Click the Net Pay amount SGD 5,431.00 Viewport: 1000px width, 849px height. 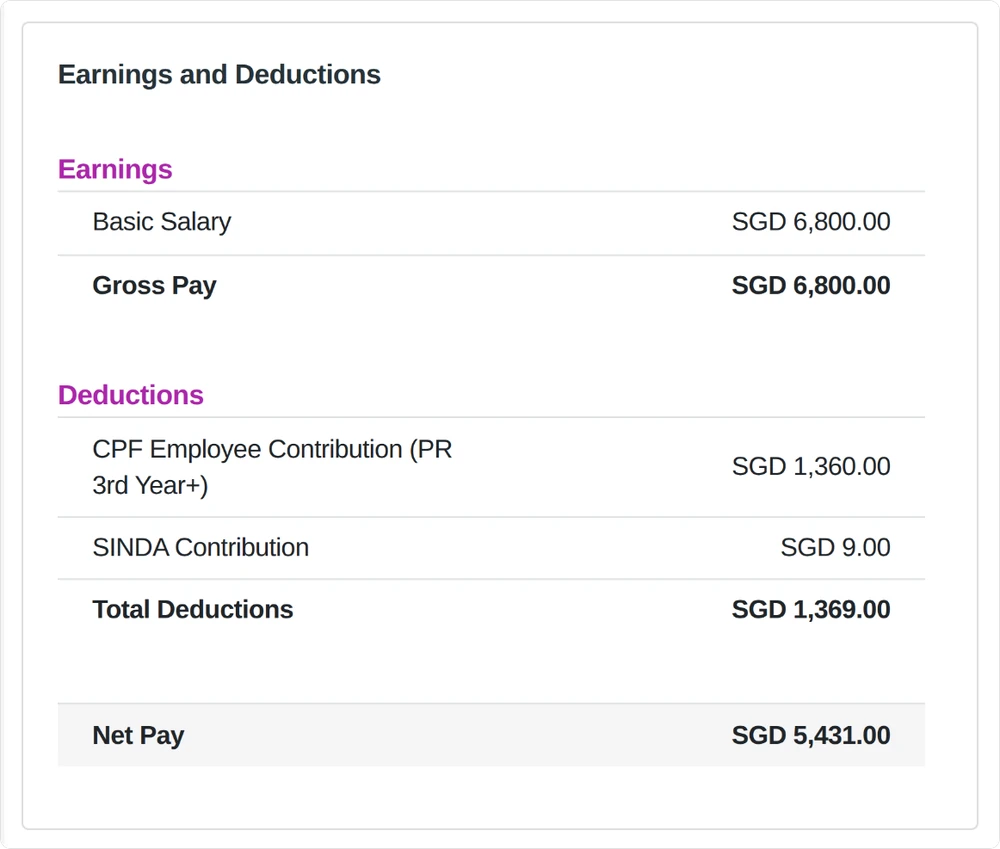click(811, 735)
